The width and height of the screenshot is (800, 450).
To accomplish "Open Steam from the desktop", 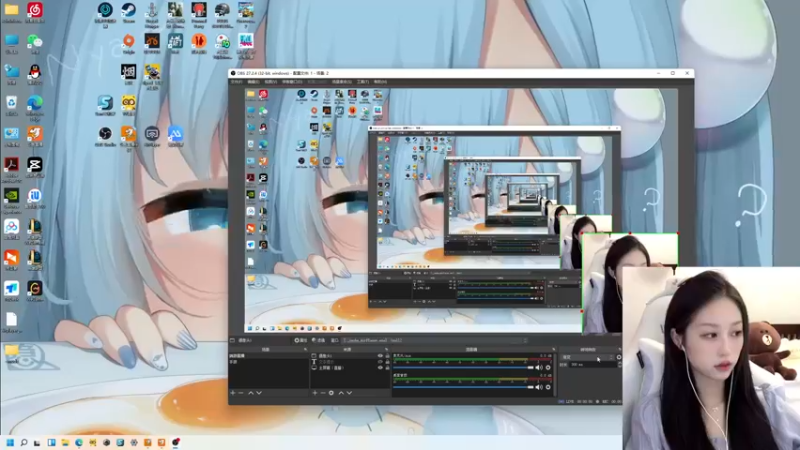I will [129, 11].
